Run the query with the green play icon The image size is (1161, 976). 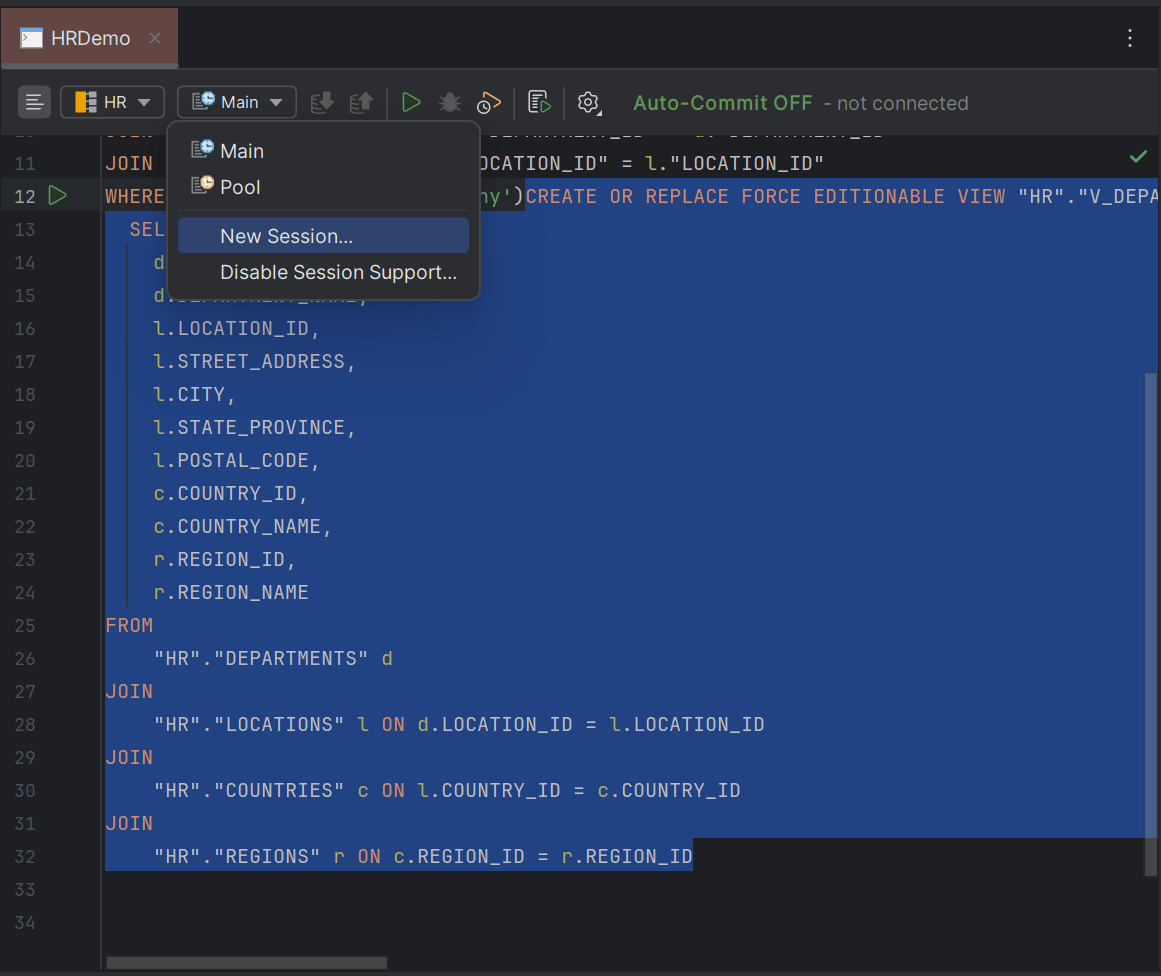coord(411,102)
